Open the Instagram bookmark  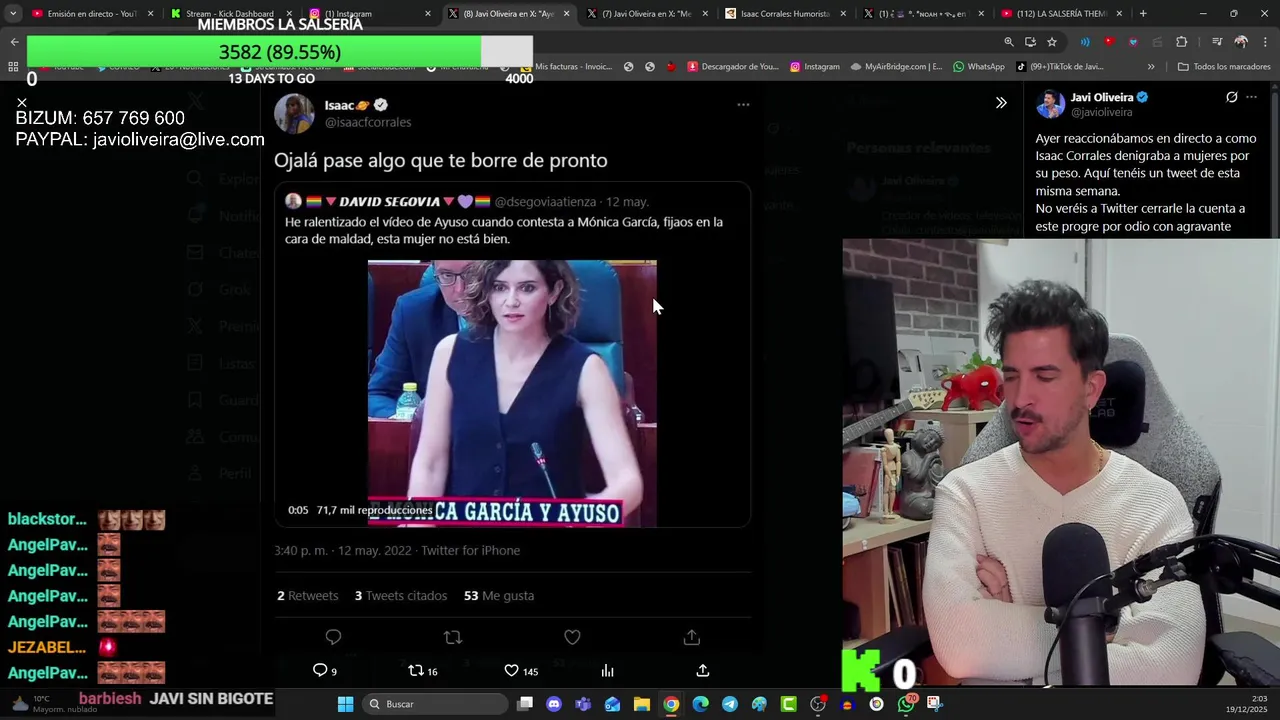pos(815,67)
